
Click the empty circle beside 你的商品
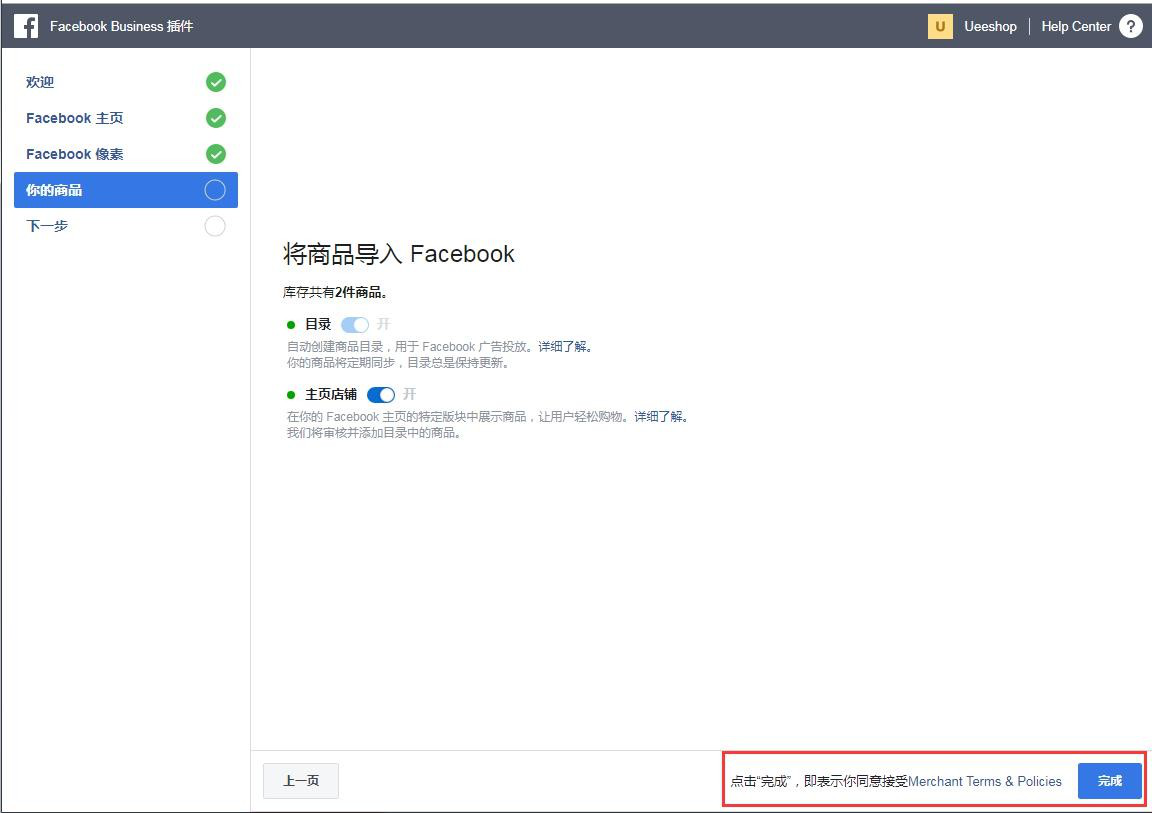(x=215, y=190)
